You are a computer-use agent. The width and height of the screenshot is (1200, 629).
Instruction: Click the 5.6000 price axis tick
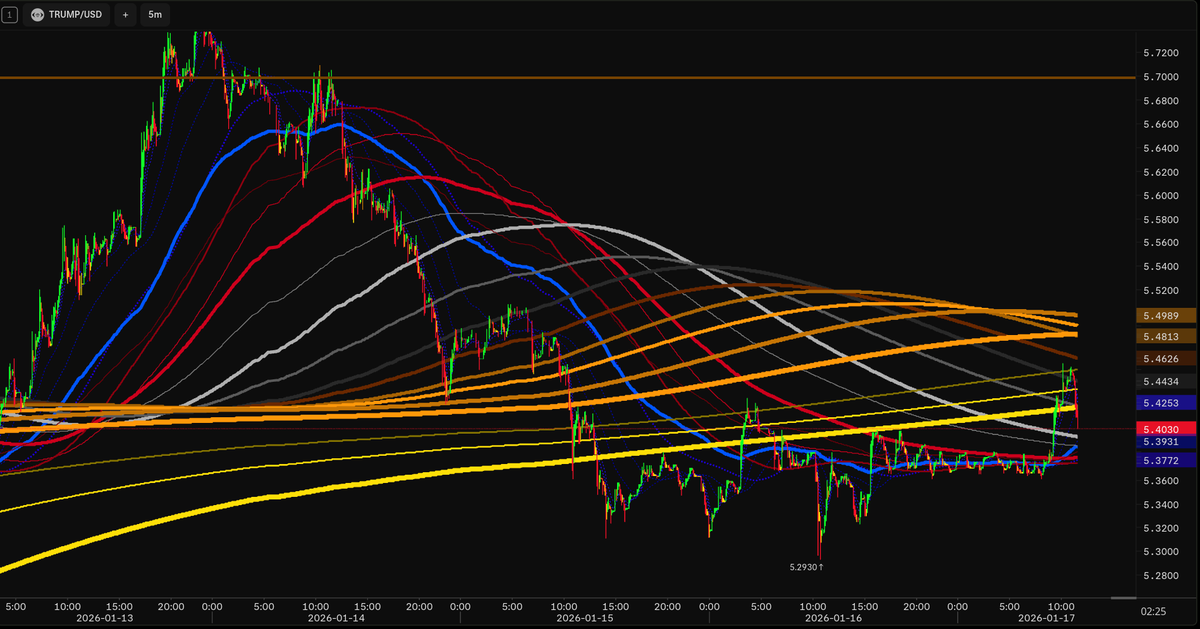click(x=1160, y=196)
